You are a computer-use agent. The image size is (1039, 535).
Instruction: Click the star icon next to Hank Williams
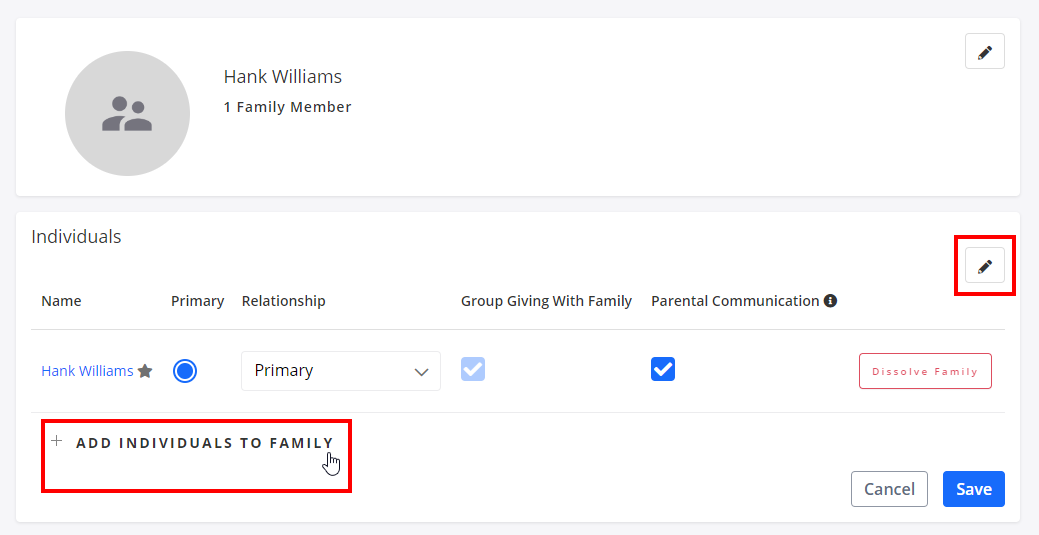point(145,371)
